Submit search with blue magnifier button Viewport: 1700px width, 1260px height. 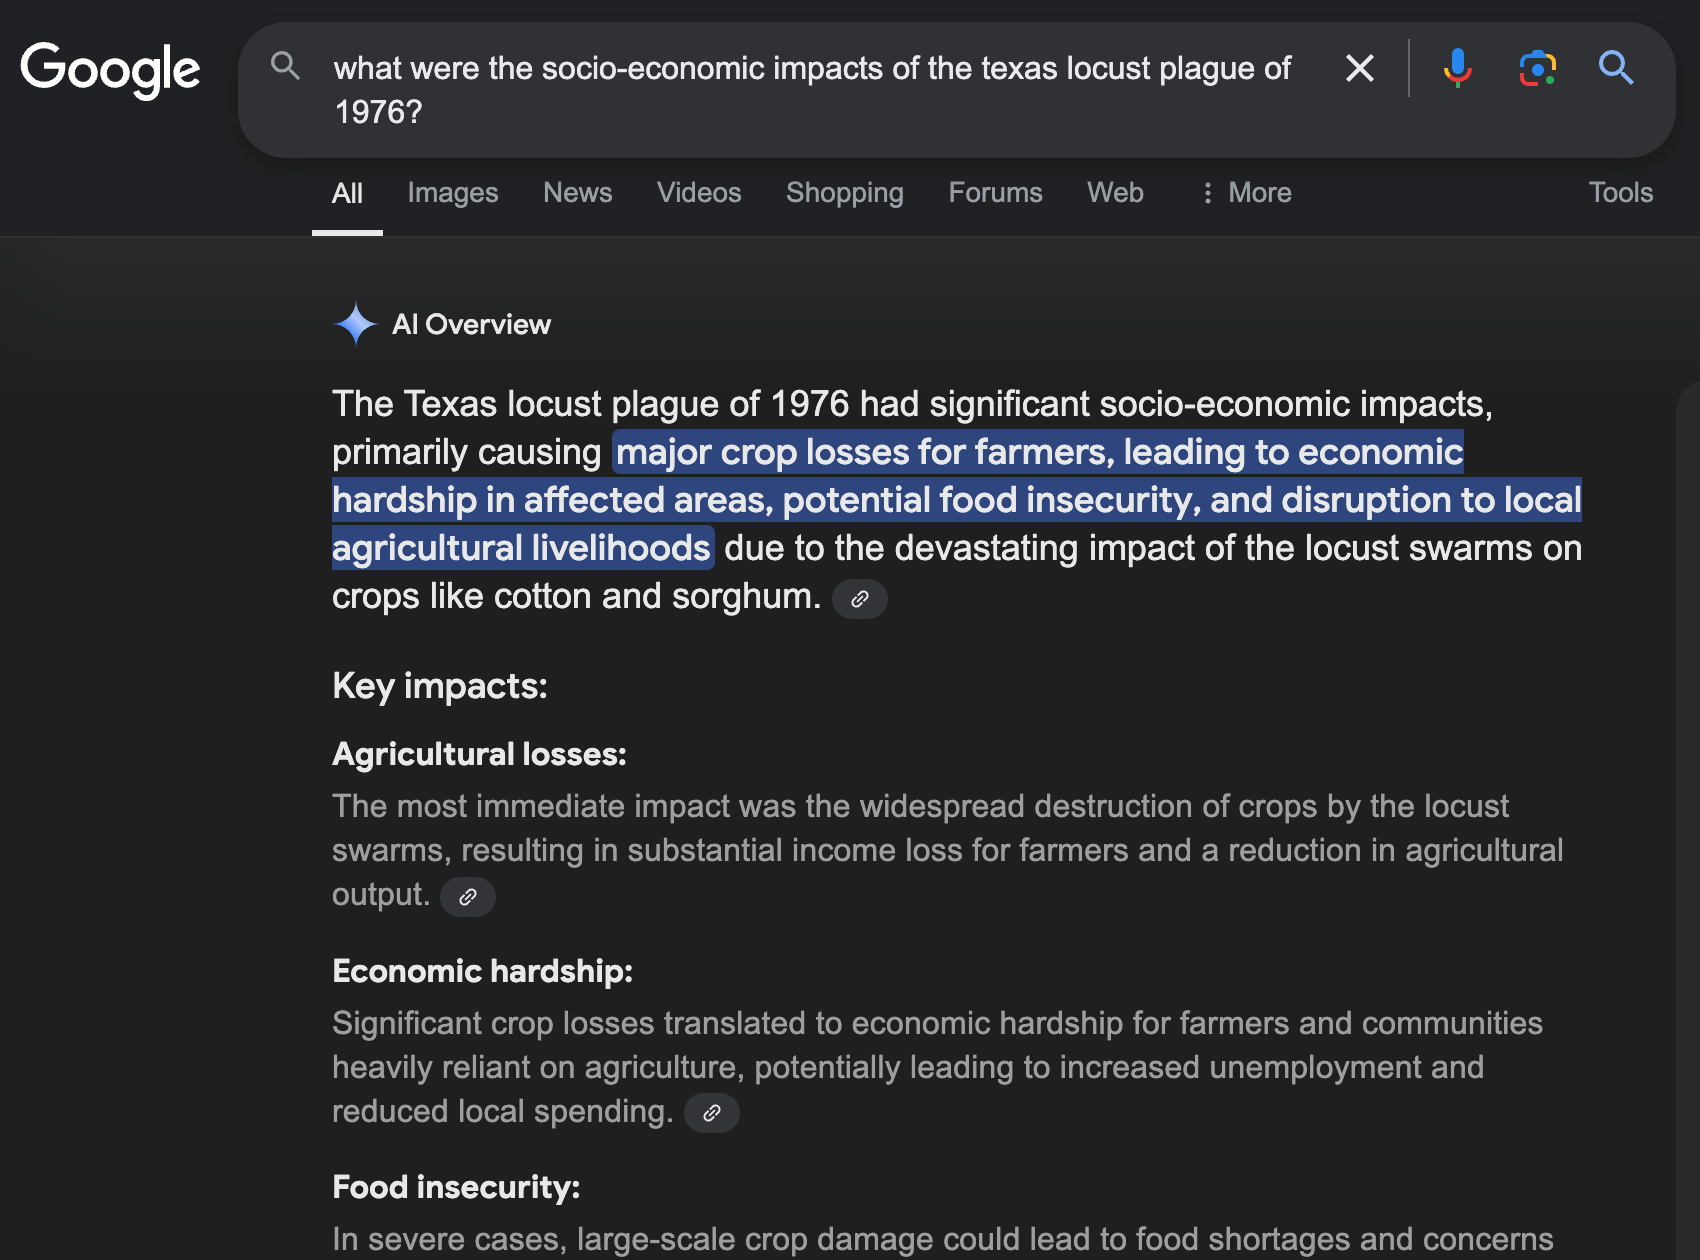pyautogui.click(x=1616, y=68)
